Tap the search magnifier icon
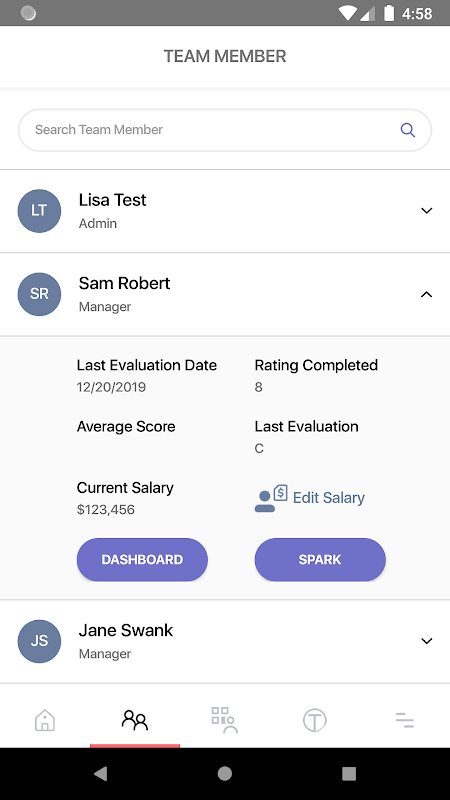The height and width of the screenshot is (800, 450). (x=407, y=130)
